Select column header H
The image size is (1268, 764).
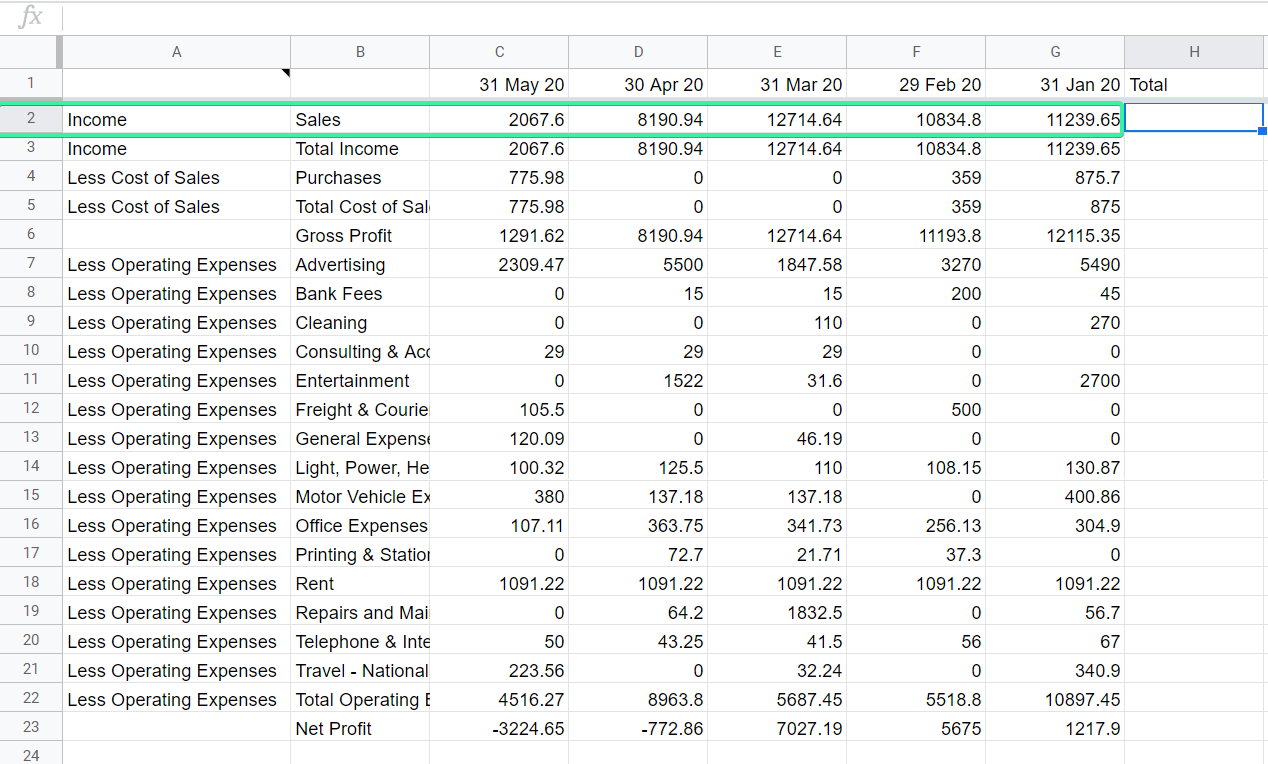tap(1194, 51)
